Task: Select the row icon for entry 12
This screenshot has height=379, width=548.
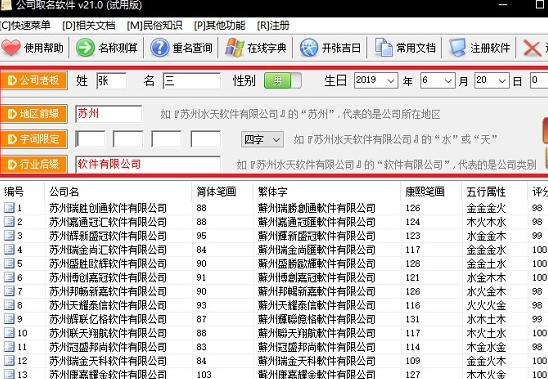Action: pyautogui.click(x=9, y=360)
